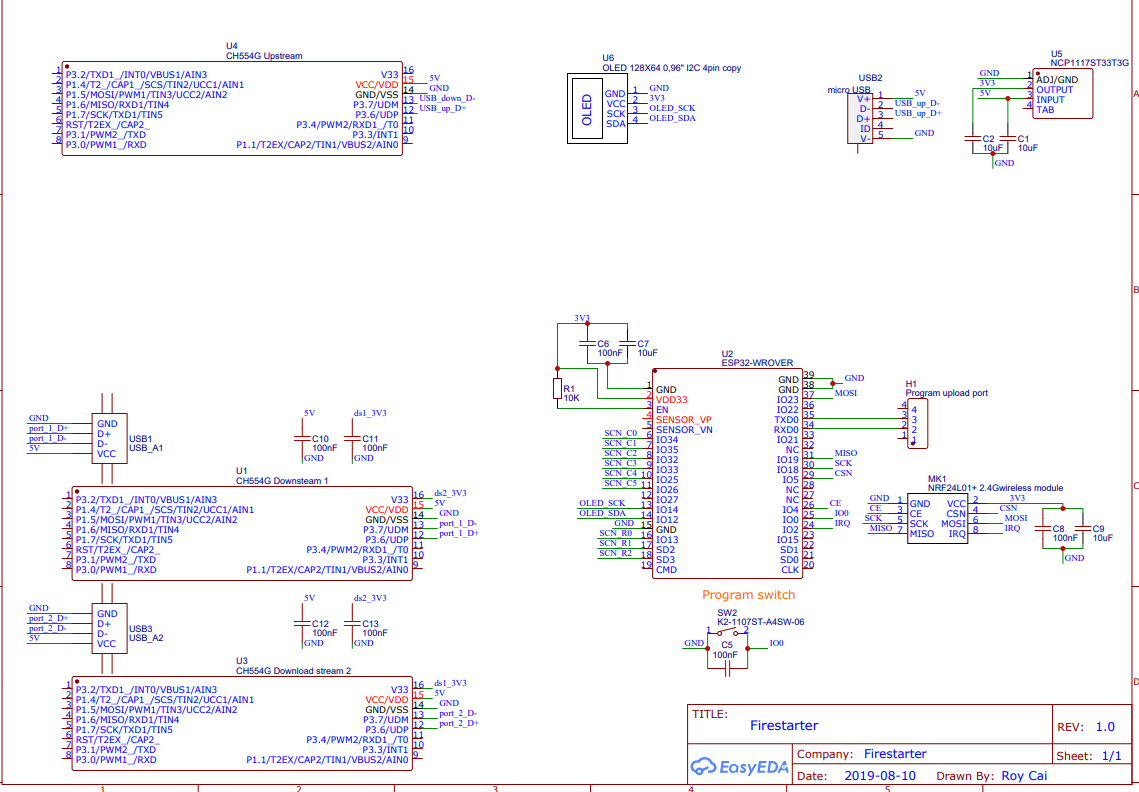The image size is (1139, 792).
Task: Select capacitor C1 10uF
Action: [1008, 138]
